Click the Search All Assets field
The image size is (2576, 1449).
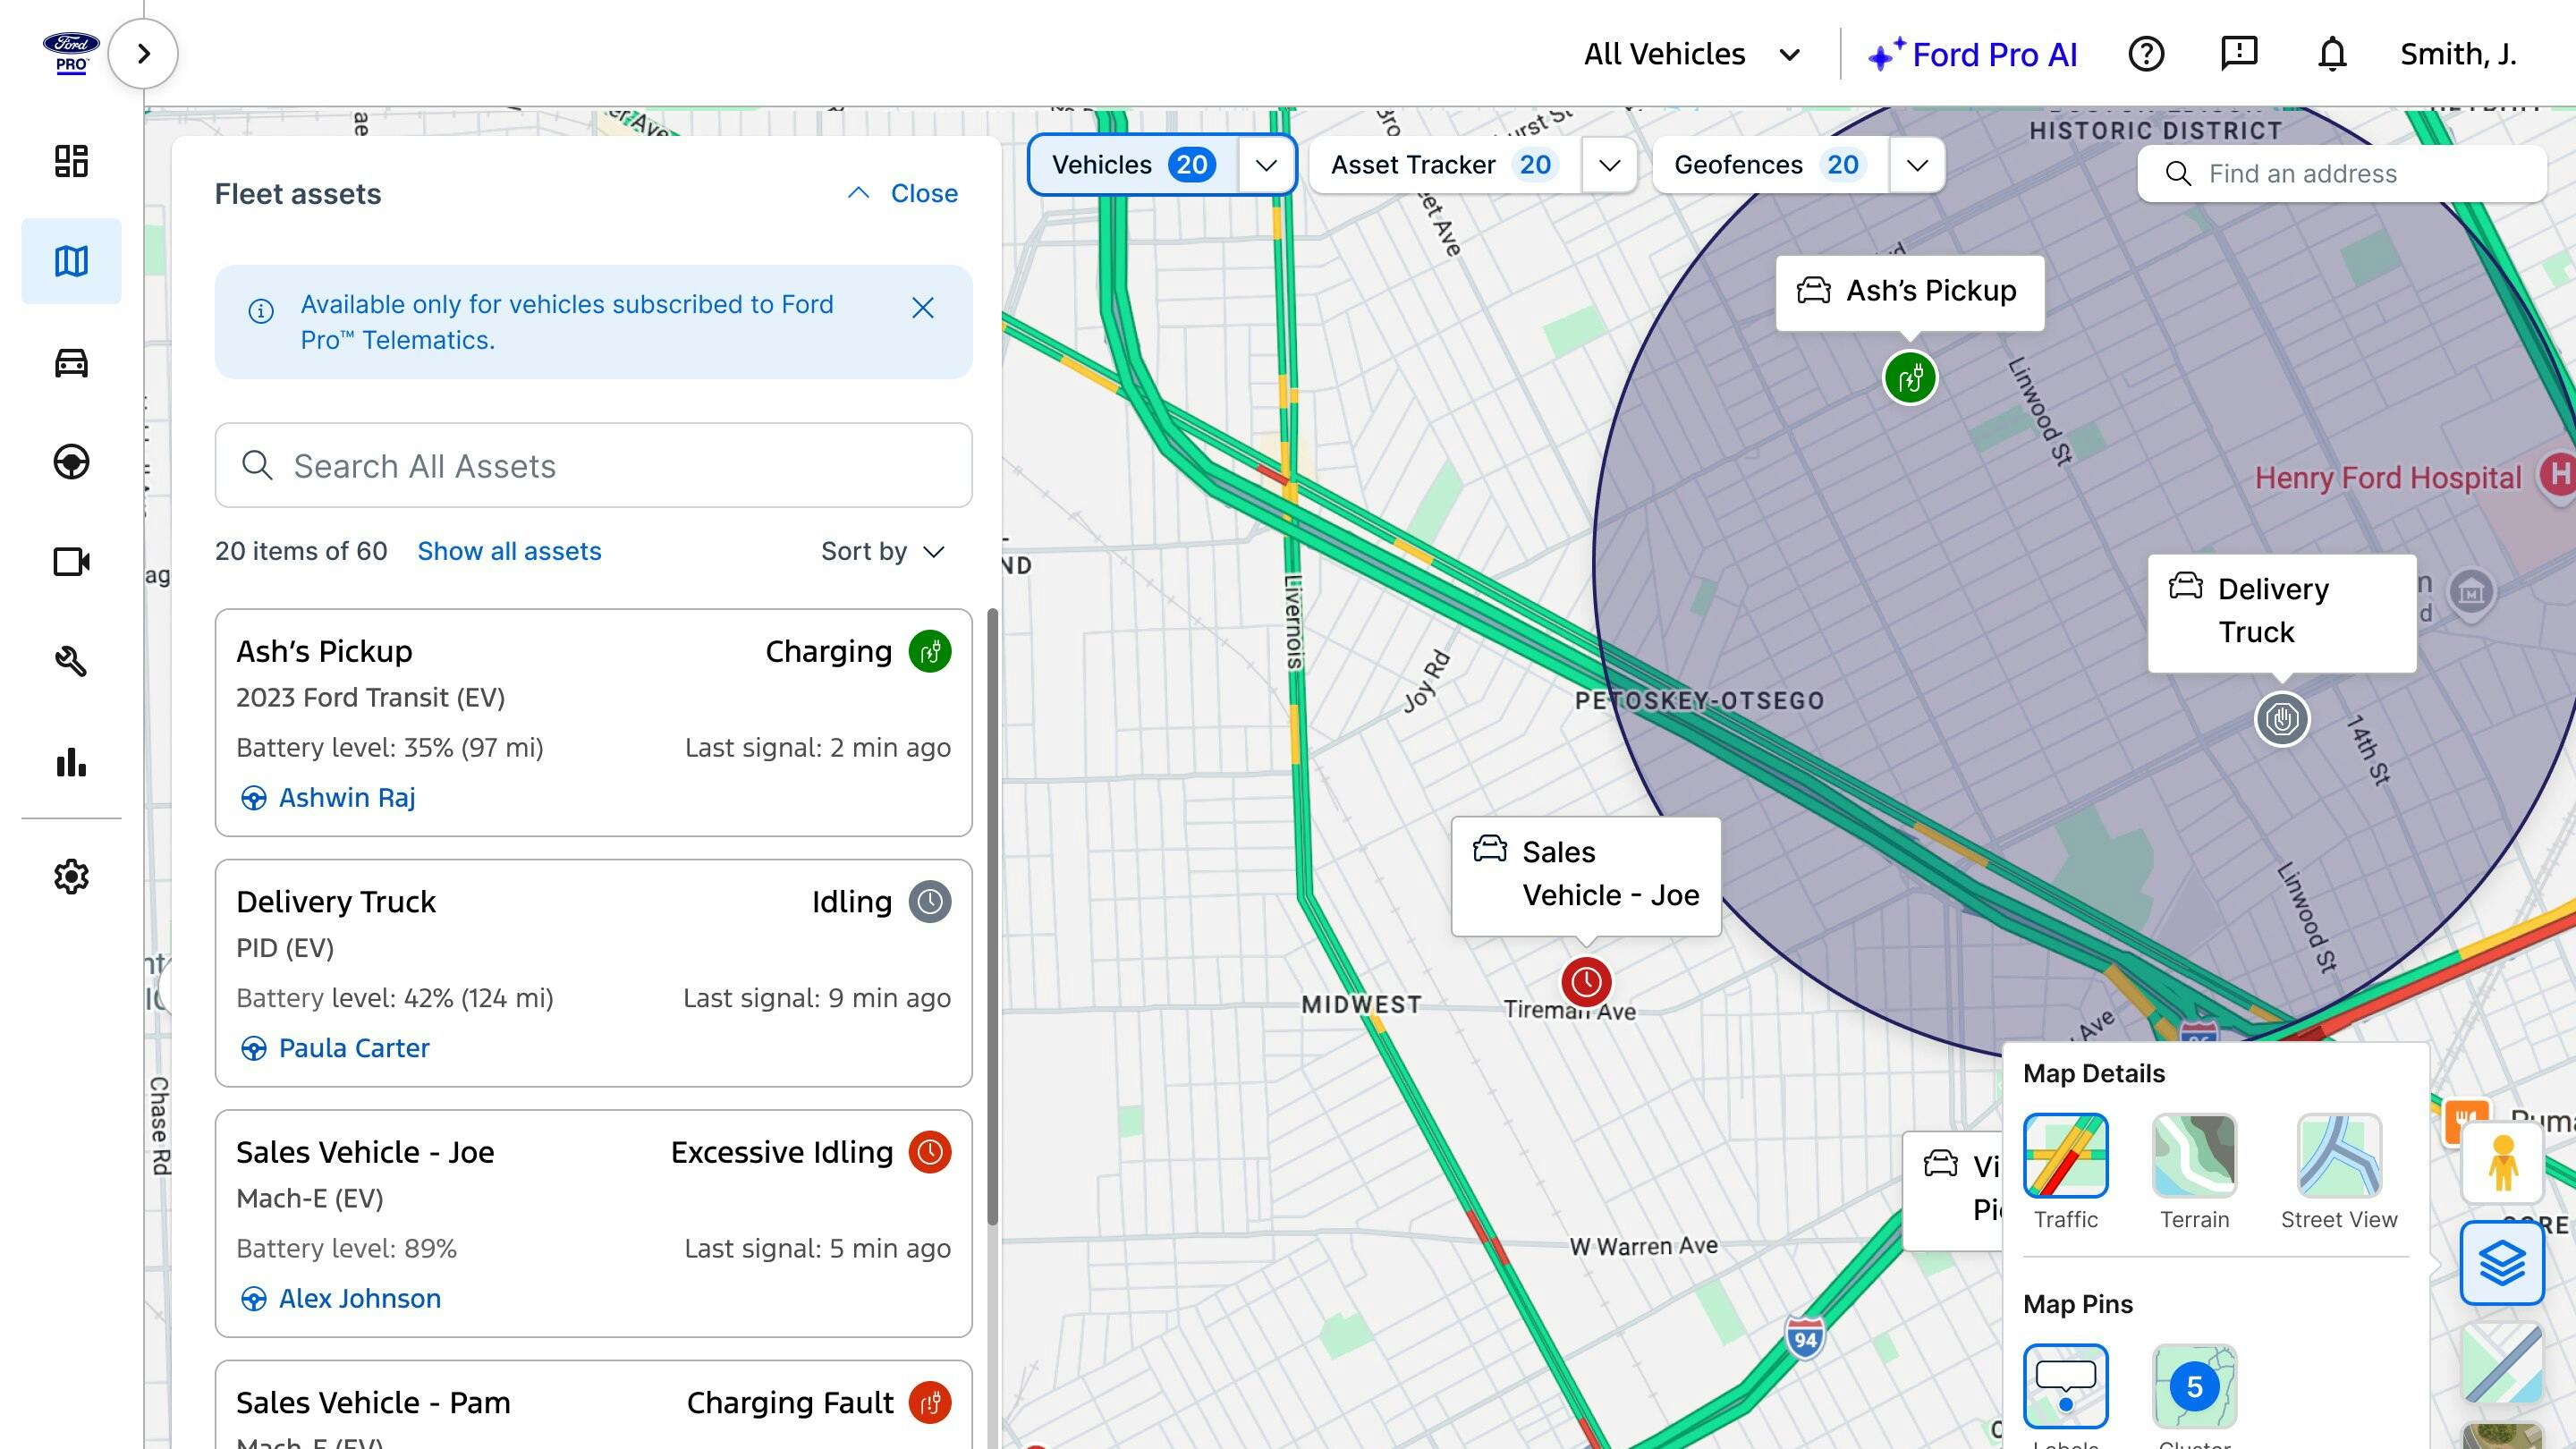pos(593,466)
